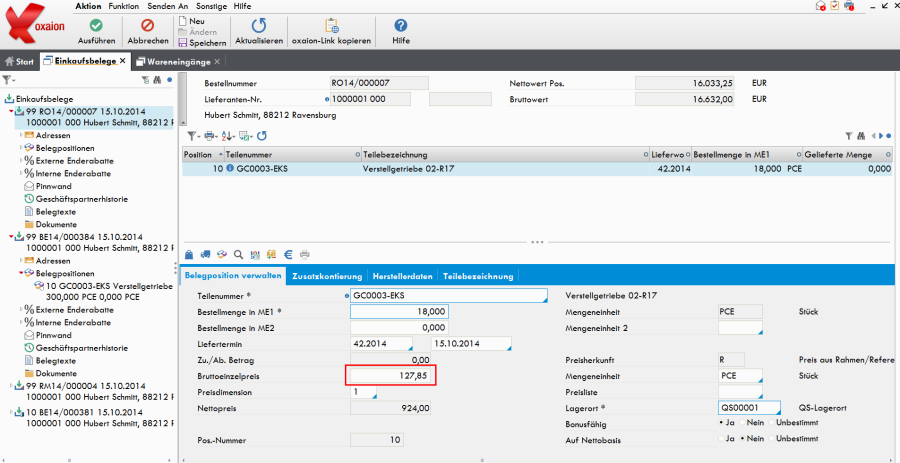Screen dimensions: 900x463
Task: Open the Hilfe menu in the menu bar
Action: pos(243,6)
